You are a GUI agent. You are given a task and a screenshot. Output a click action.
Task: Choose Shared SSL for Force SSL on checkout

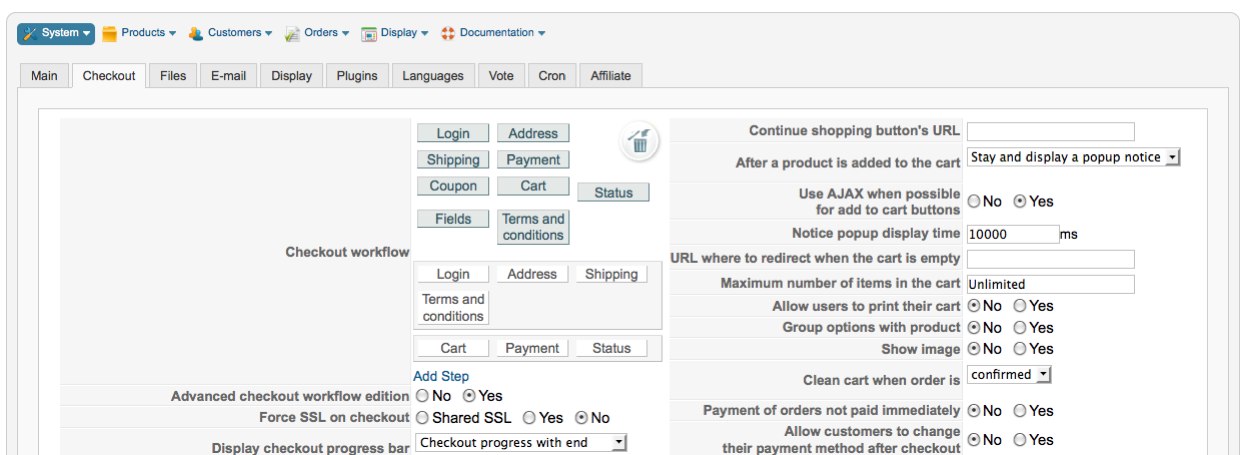click(x=423, y=418)
